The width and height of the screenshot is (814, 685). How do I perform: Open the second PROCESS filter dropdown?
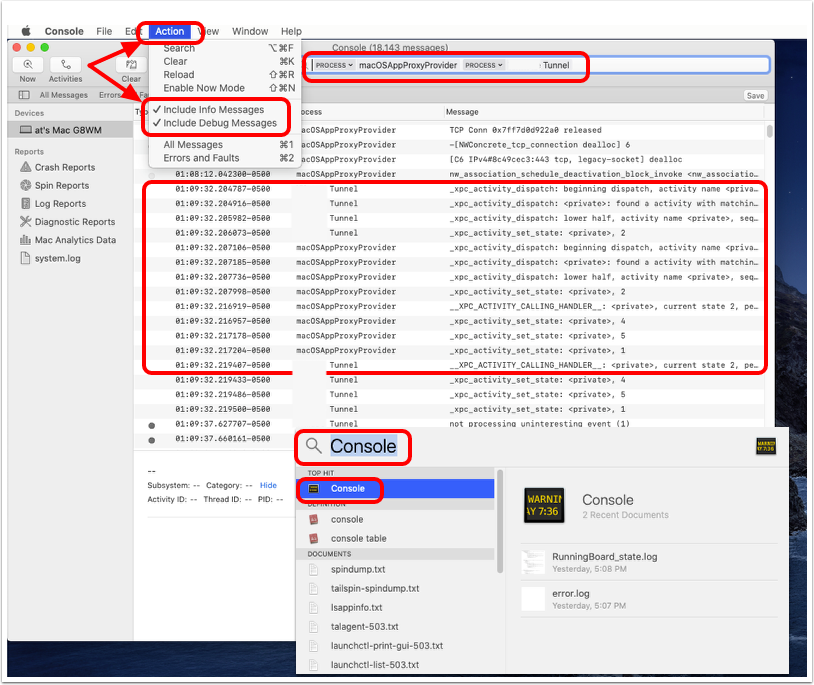(x=484, y=65)
